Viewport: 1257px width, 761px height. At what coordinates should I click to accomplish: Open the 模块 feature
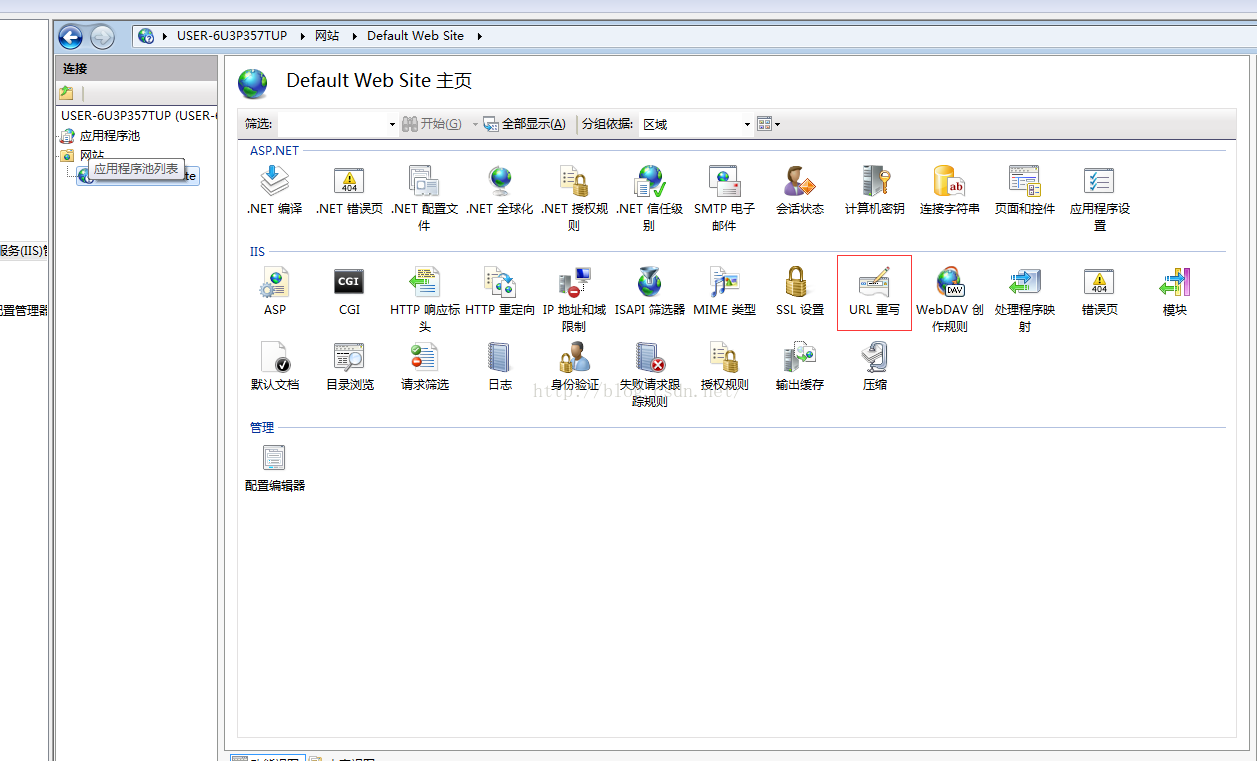(x=1174, y=291)
